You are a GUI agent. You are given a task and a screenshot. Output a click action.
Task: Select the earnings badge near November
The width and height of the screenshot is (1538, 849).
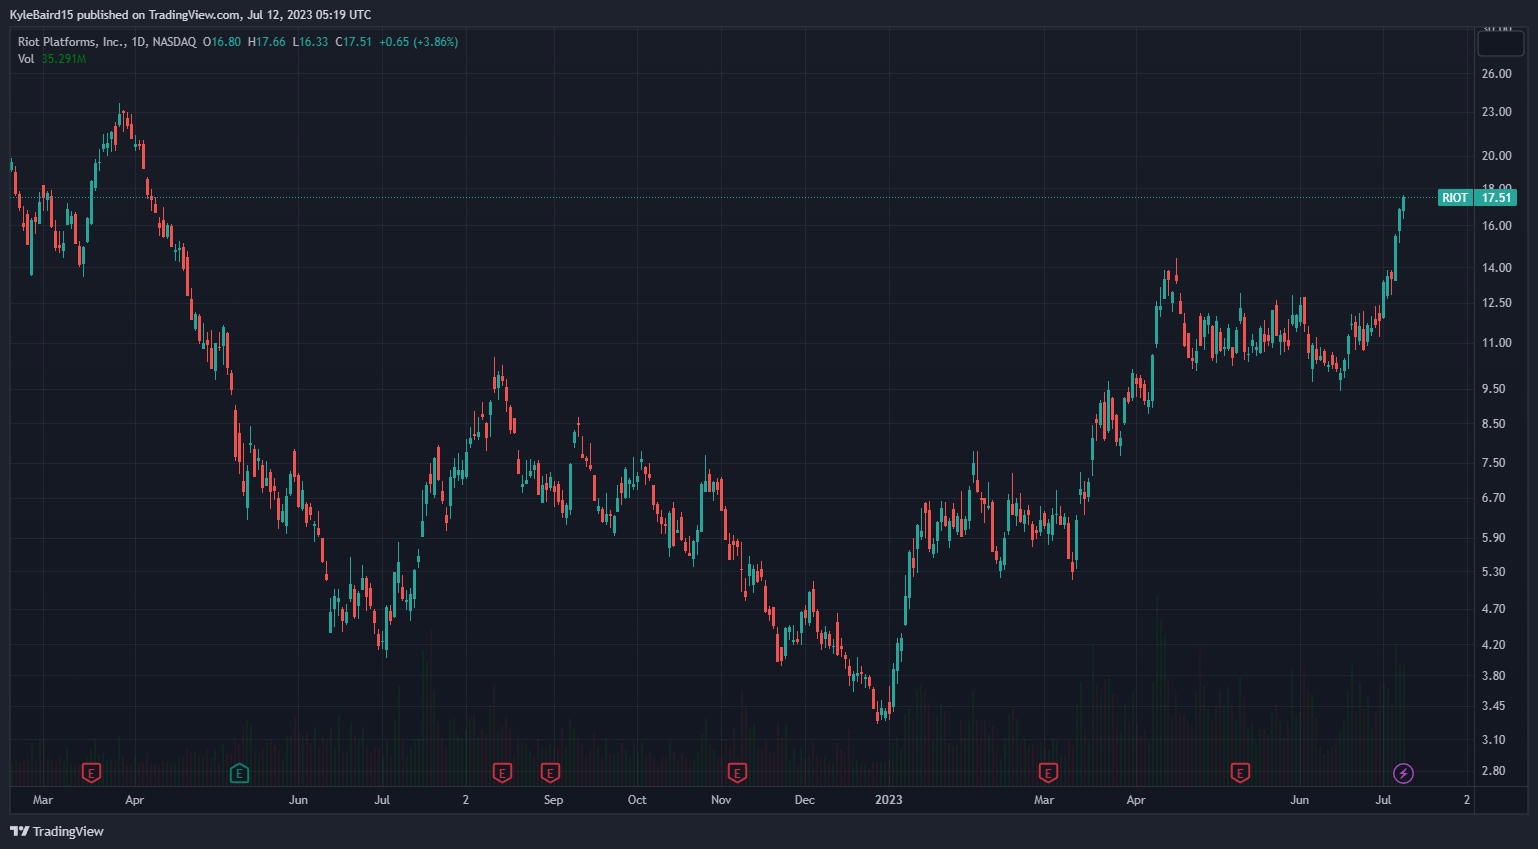click(x=736, y=773)
